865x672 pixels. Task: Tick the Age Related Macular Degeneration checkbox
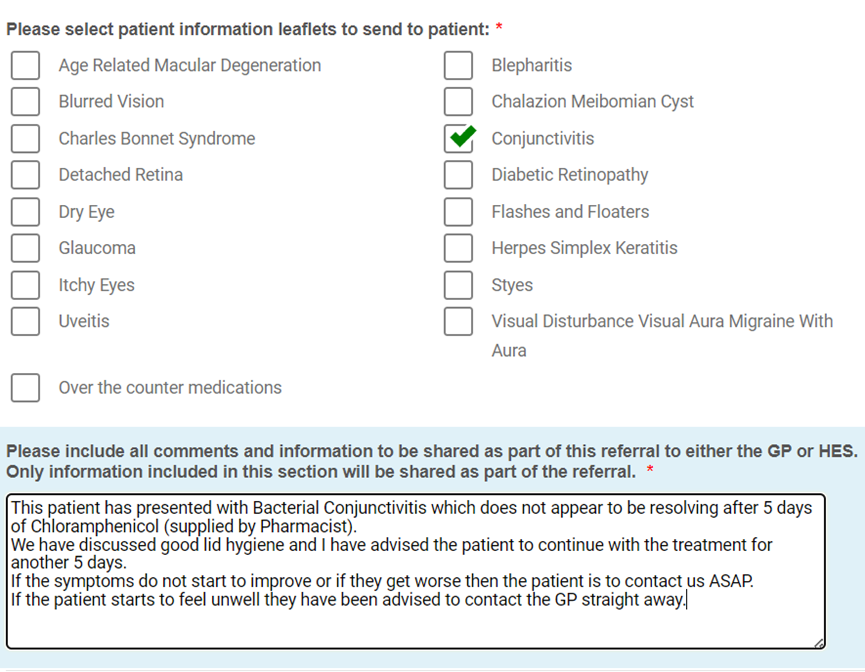click(25, 65)
